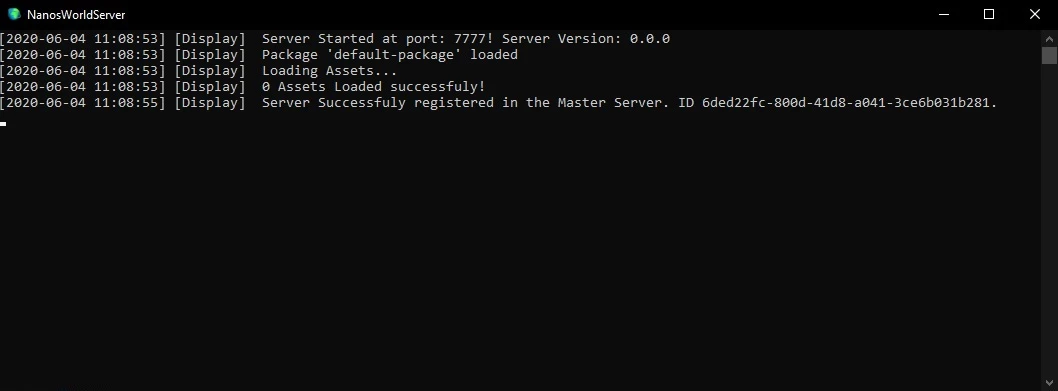Image resolution: width=1058 pixels, height=391 pixels.
Task: Click the scrollbar up arrow
Action: pos(1049,38)
